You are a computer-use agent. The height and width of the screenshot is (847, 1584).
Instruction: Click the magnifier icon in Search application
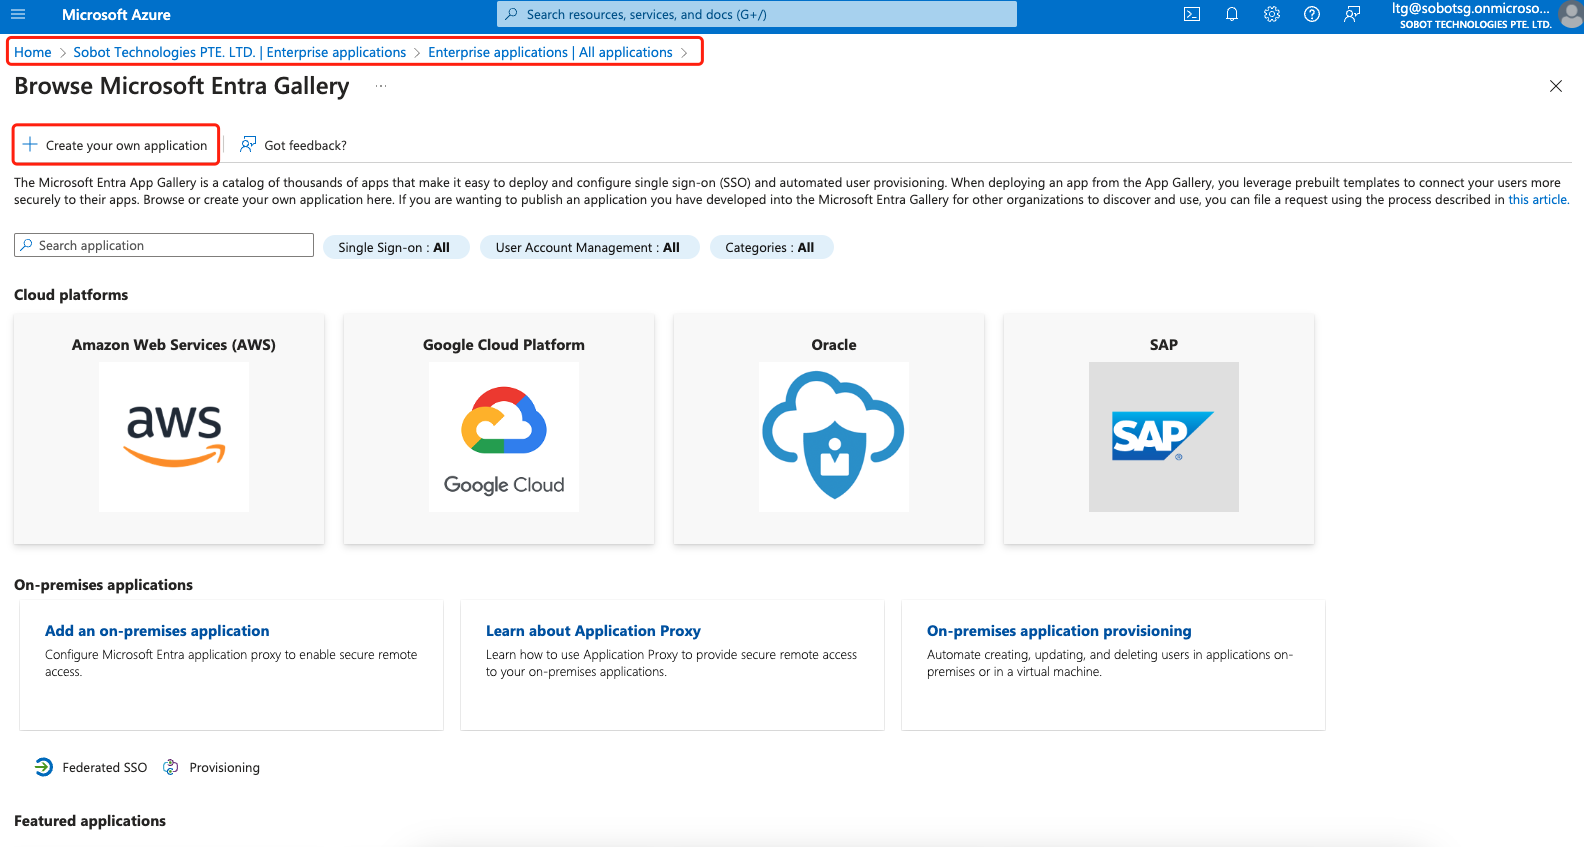pyautogui.click(x=27, y=245)
